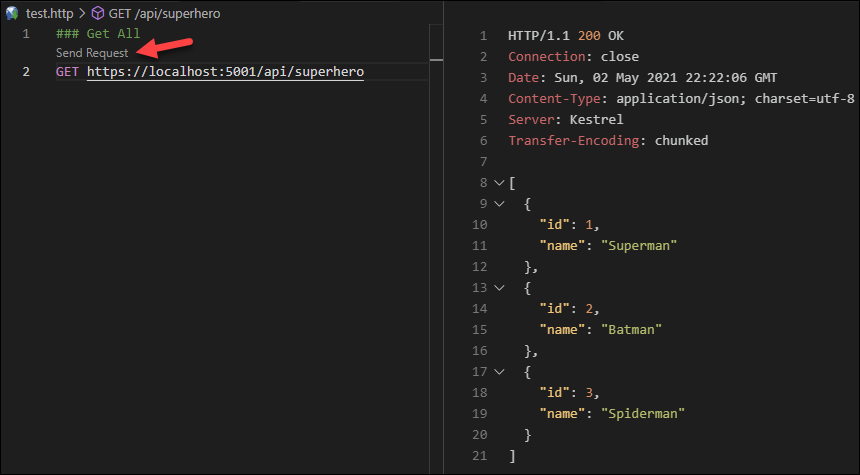Collapse the JSON array at line 8
860x475 pixels.
tap(499, 183)
